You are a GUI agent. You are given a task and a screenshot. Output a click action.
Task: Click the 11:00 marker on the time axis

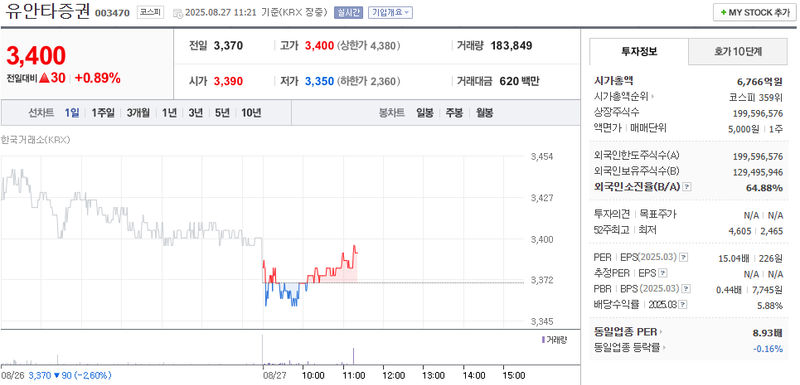click(353, 375)
